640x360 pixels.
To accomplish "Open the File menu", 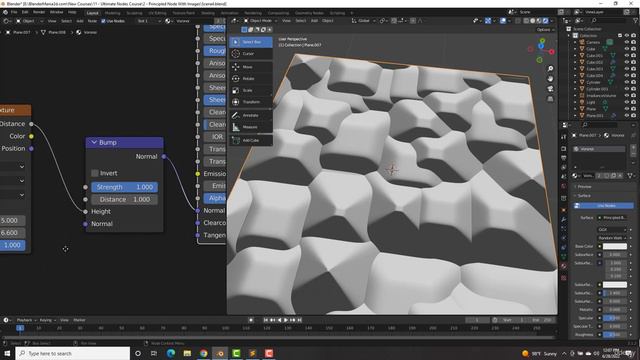I will tap(14, 12).
